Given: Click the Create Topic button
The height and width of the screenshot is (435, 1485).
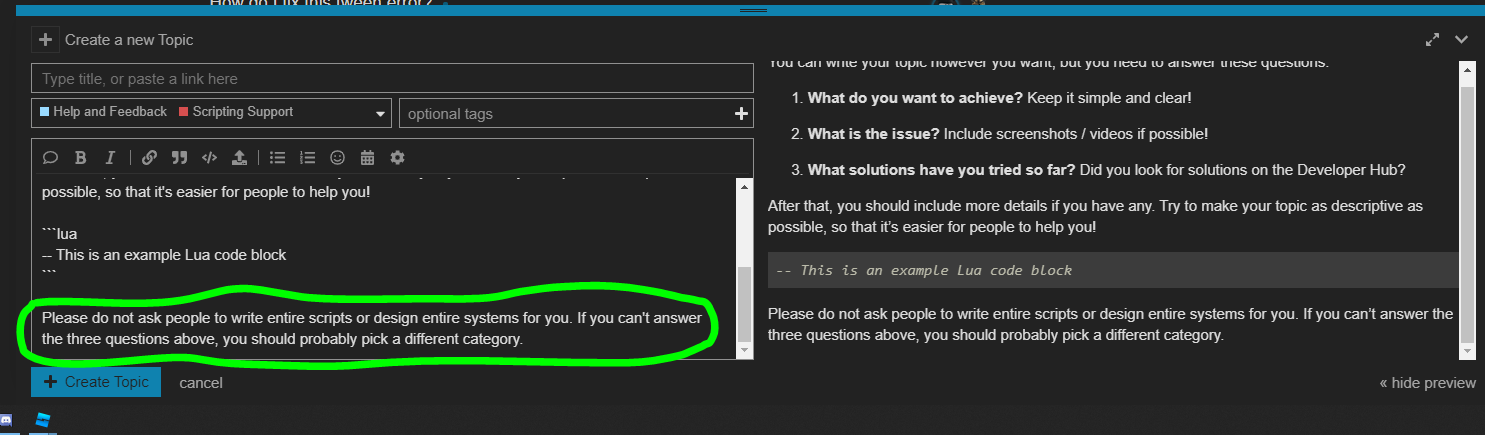Looking at the screenshot, I should (x=96, y=382).
